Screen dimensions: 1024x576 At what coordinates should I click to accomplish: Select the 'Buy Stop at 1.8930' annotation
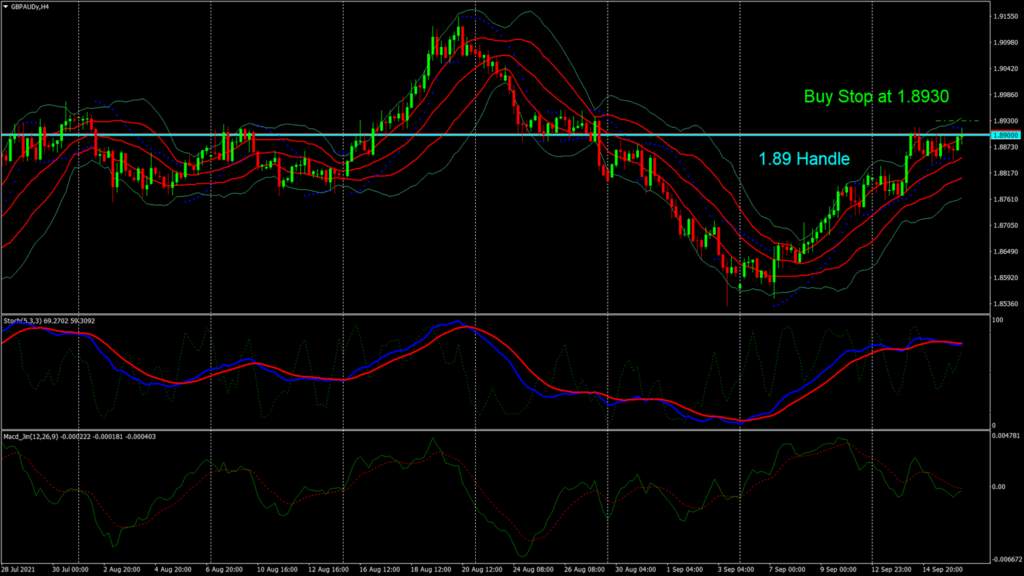(x=876, y=97)
